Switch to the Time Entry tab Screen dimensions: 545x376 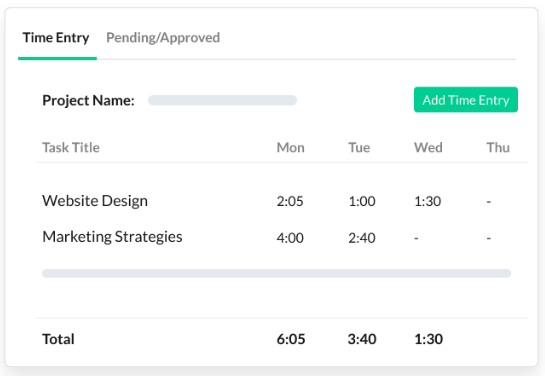click(56, 38)
